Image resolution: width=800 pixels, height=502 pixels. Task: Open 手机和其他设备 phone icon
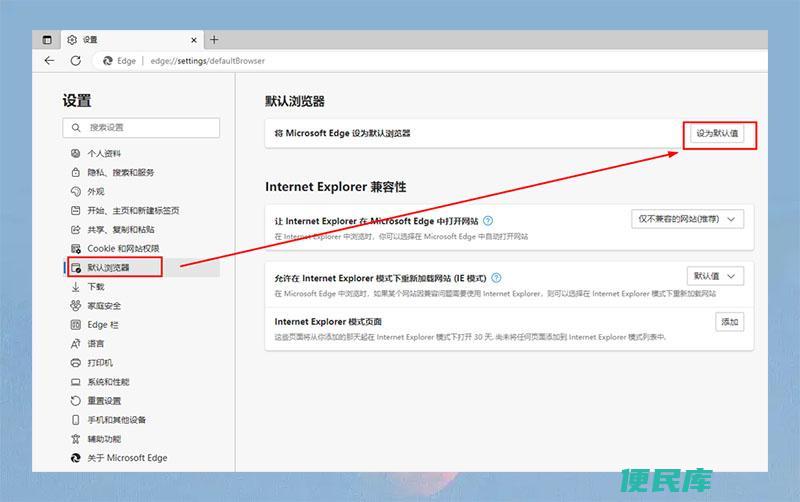coord(76,420)
